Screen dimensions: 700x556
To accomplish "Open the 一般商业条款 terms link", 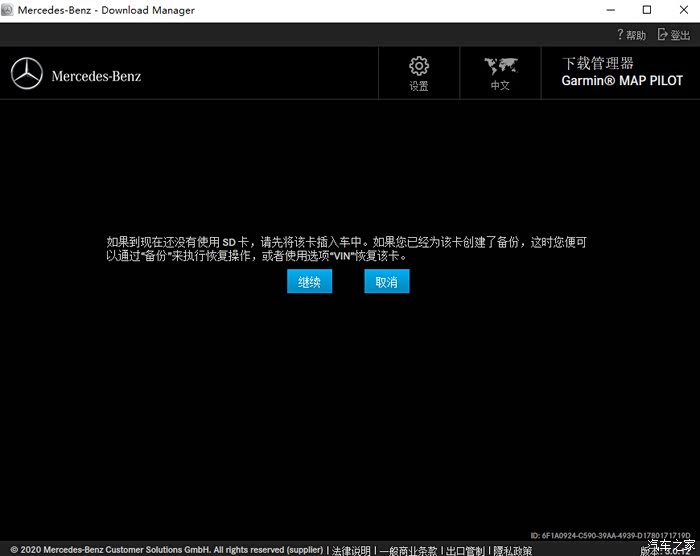I will pyautogui.click(x=408, y=550).
